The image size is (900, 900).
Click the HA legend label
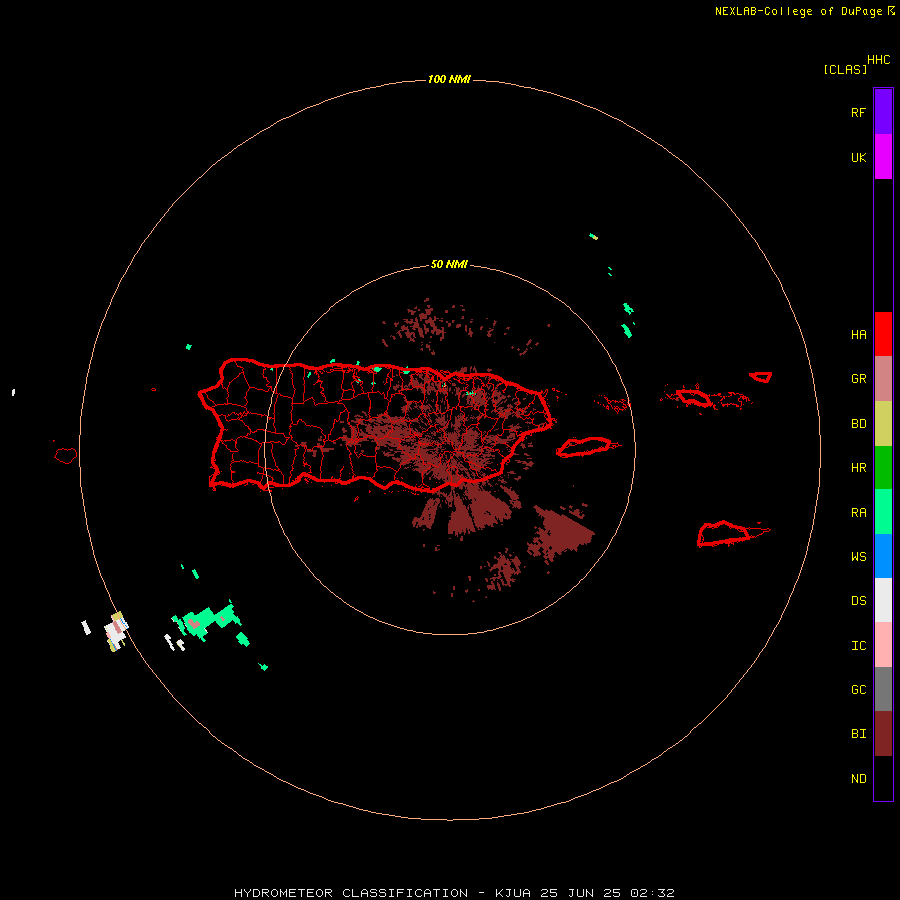pyautogui.click(x=858, y=334)
